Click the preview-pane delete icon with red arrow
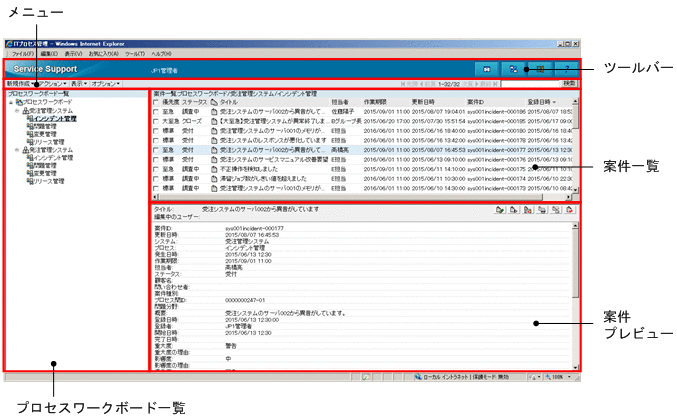 click(x=570, y=210)
